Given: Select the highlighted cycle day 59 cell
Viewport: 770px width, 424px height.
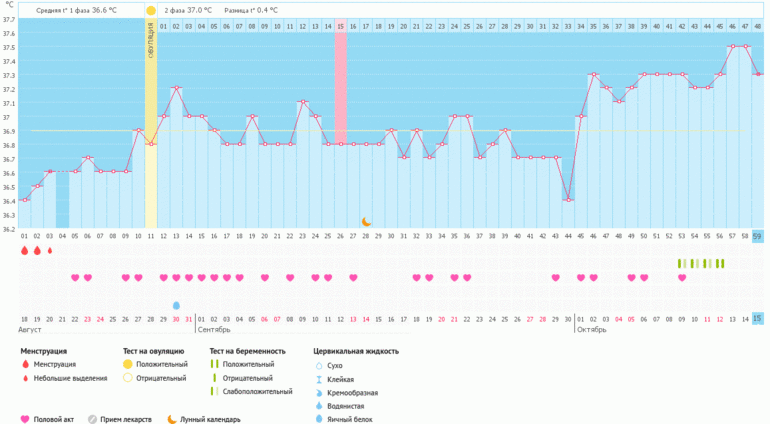Looking at the screenshot, I should 757,235.
